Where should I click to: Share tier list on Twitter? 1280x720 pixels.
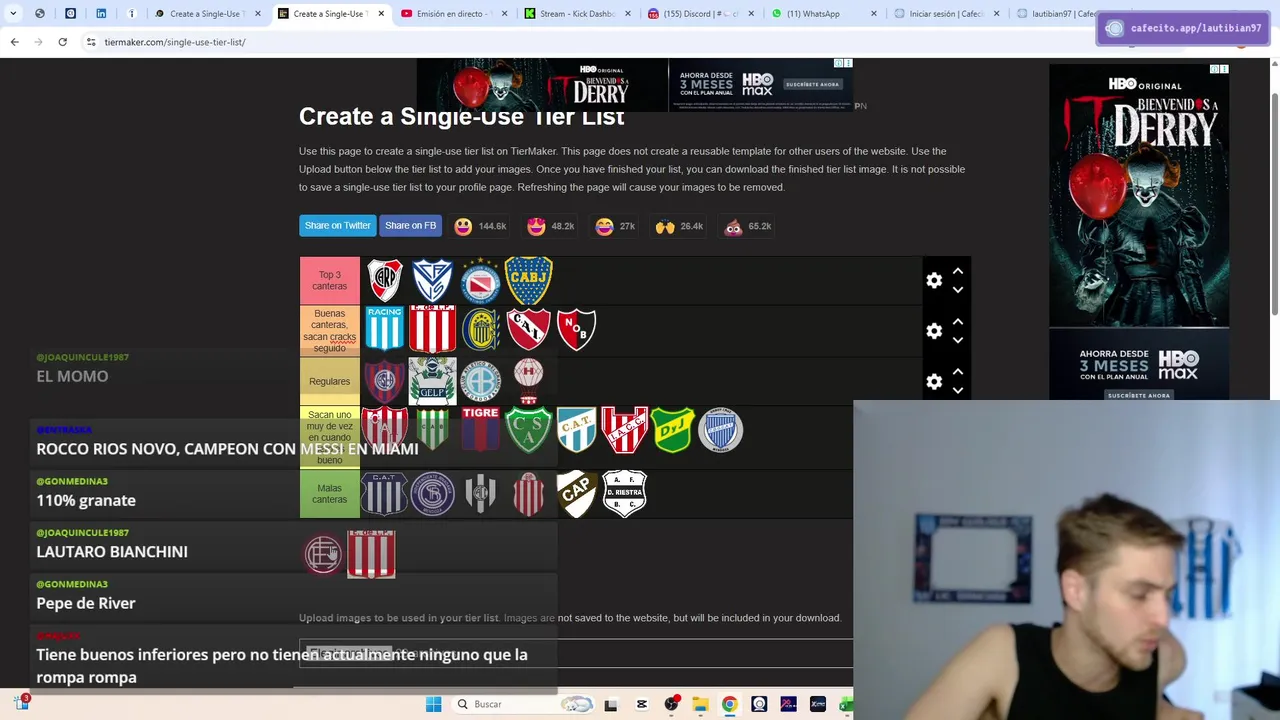point(337,226)
